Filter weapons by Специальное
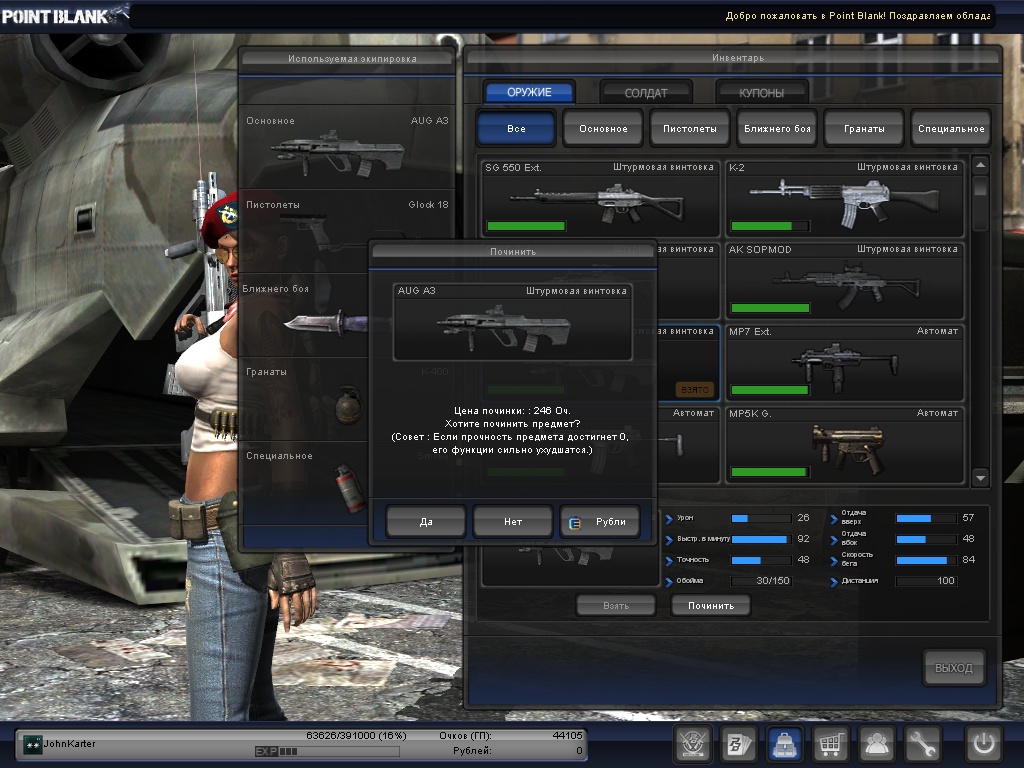 click(x=951, y=129)
